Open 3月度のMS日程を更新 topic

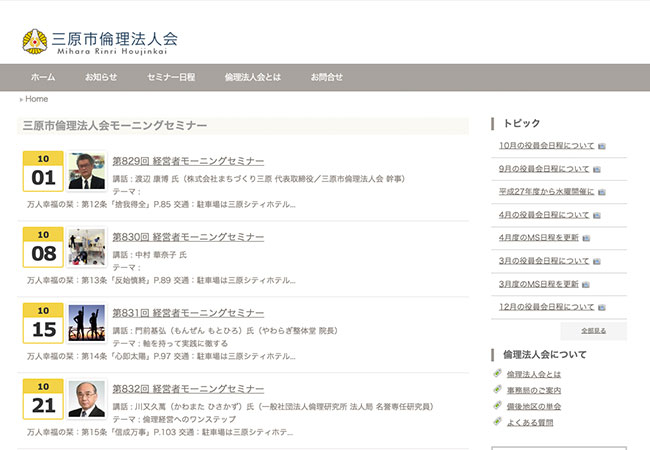click(538, 284)
